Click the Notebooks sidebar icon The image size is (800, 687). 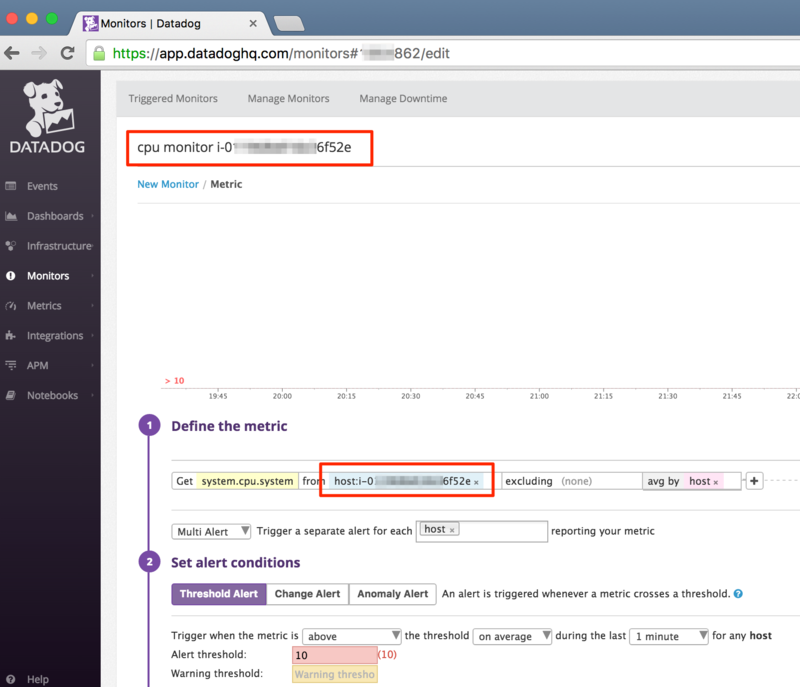(11, 395)
